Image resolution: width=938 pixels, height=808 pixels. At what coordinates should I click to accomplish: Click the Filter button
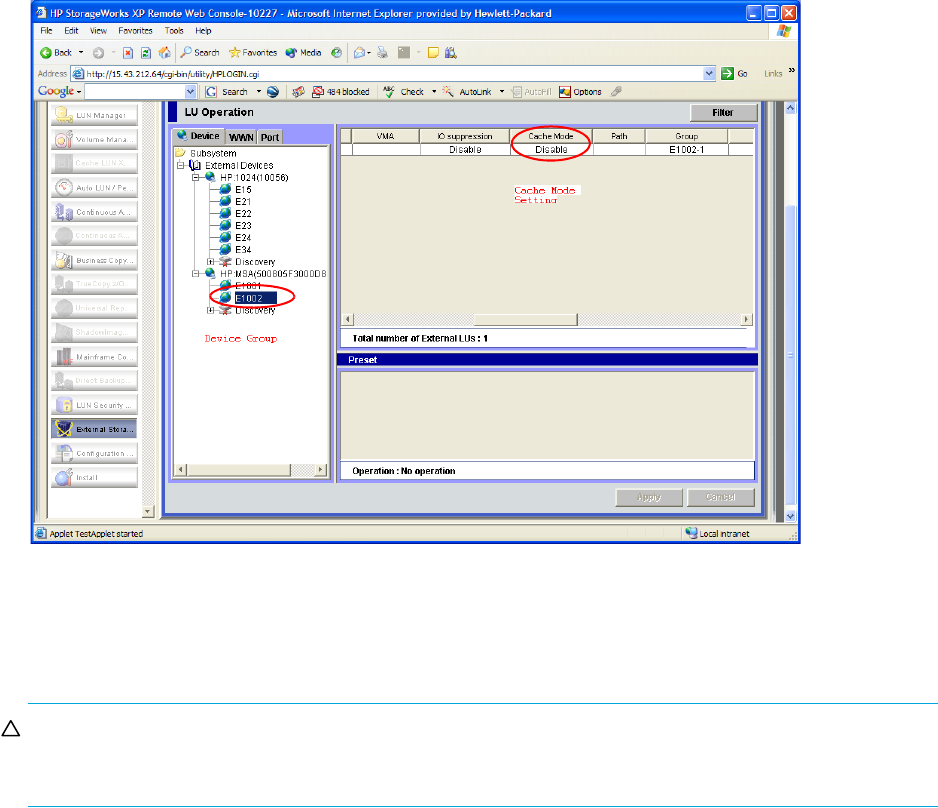click(724, 113)
